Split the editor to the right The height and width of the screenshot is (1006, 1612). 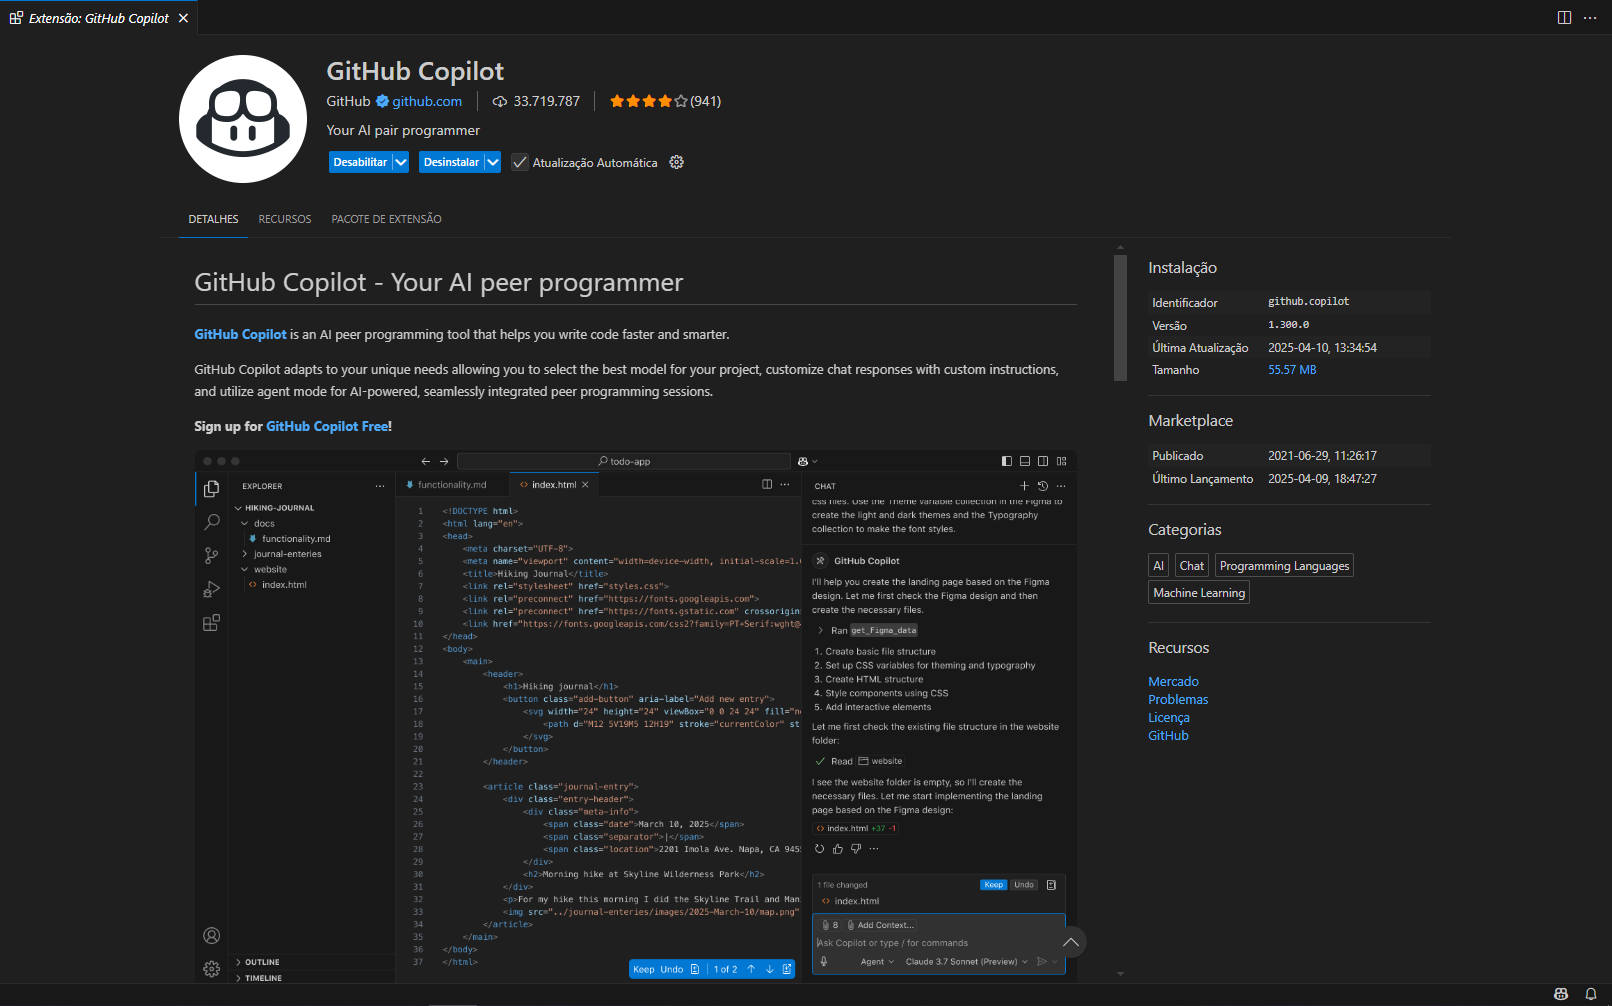(1564, 18)
